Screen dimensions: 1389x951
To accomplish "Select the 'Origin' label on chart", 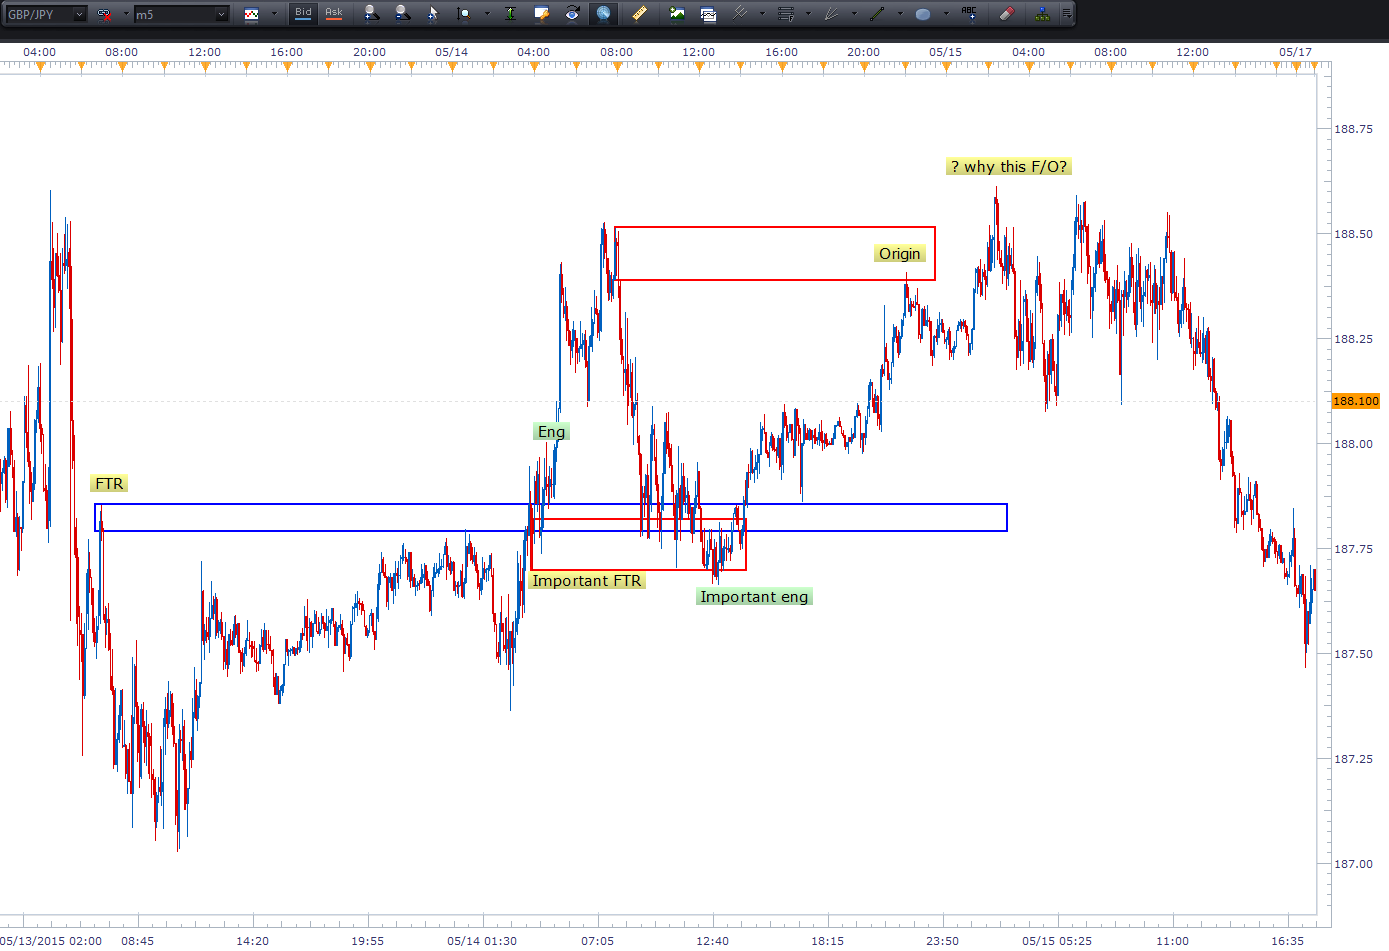I will (x=899, y=254).
